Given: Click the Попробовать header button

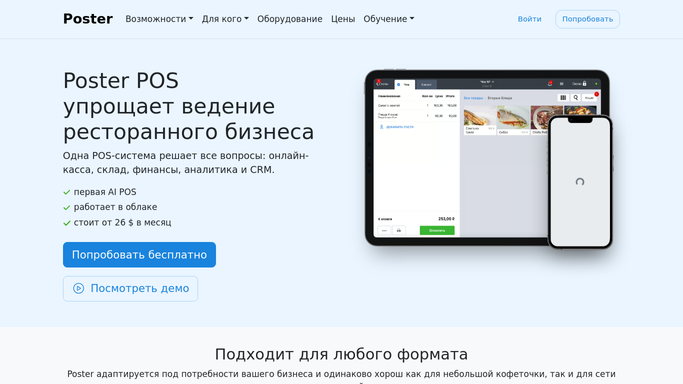Looking at the screenshot, I should click(x=587, y=19).
